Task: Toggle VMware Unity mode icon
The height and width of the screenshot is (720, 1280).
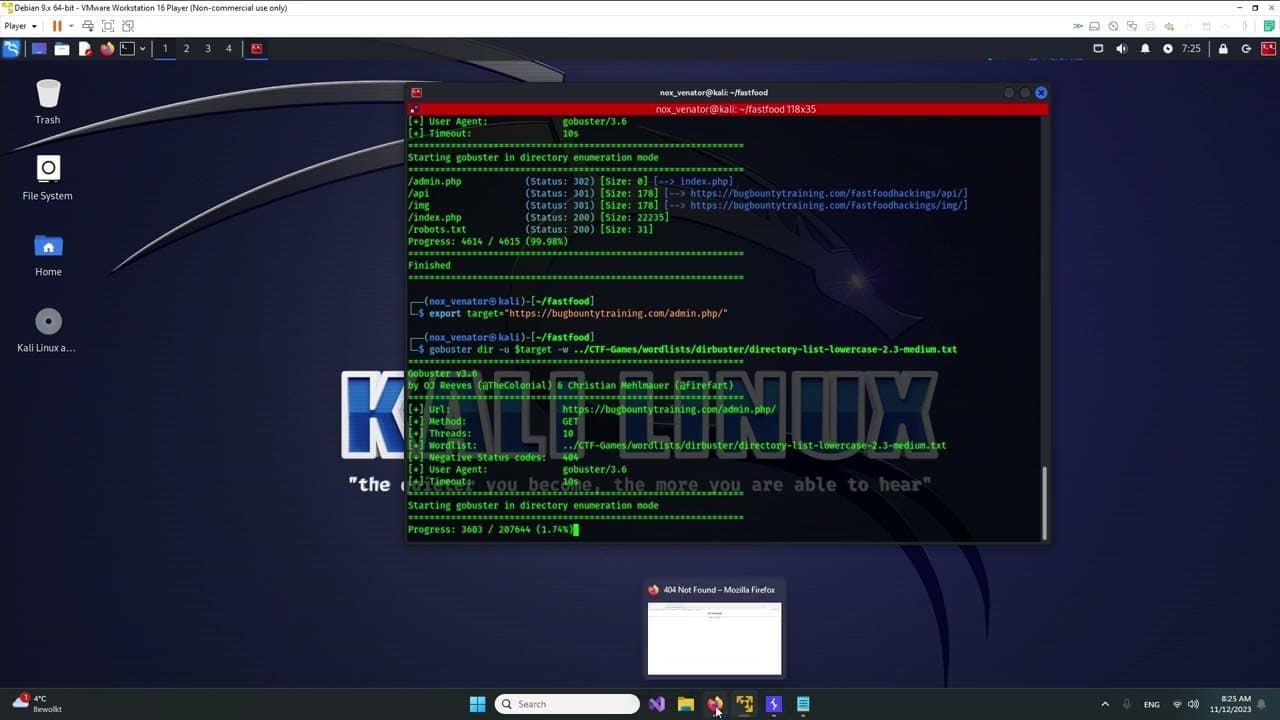Action: click(128, 26)
